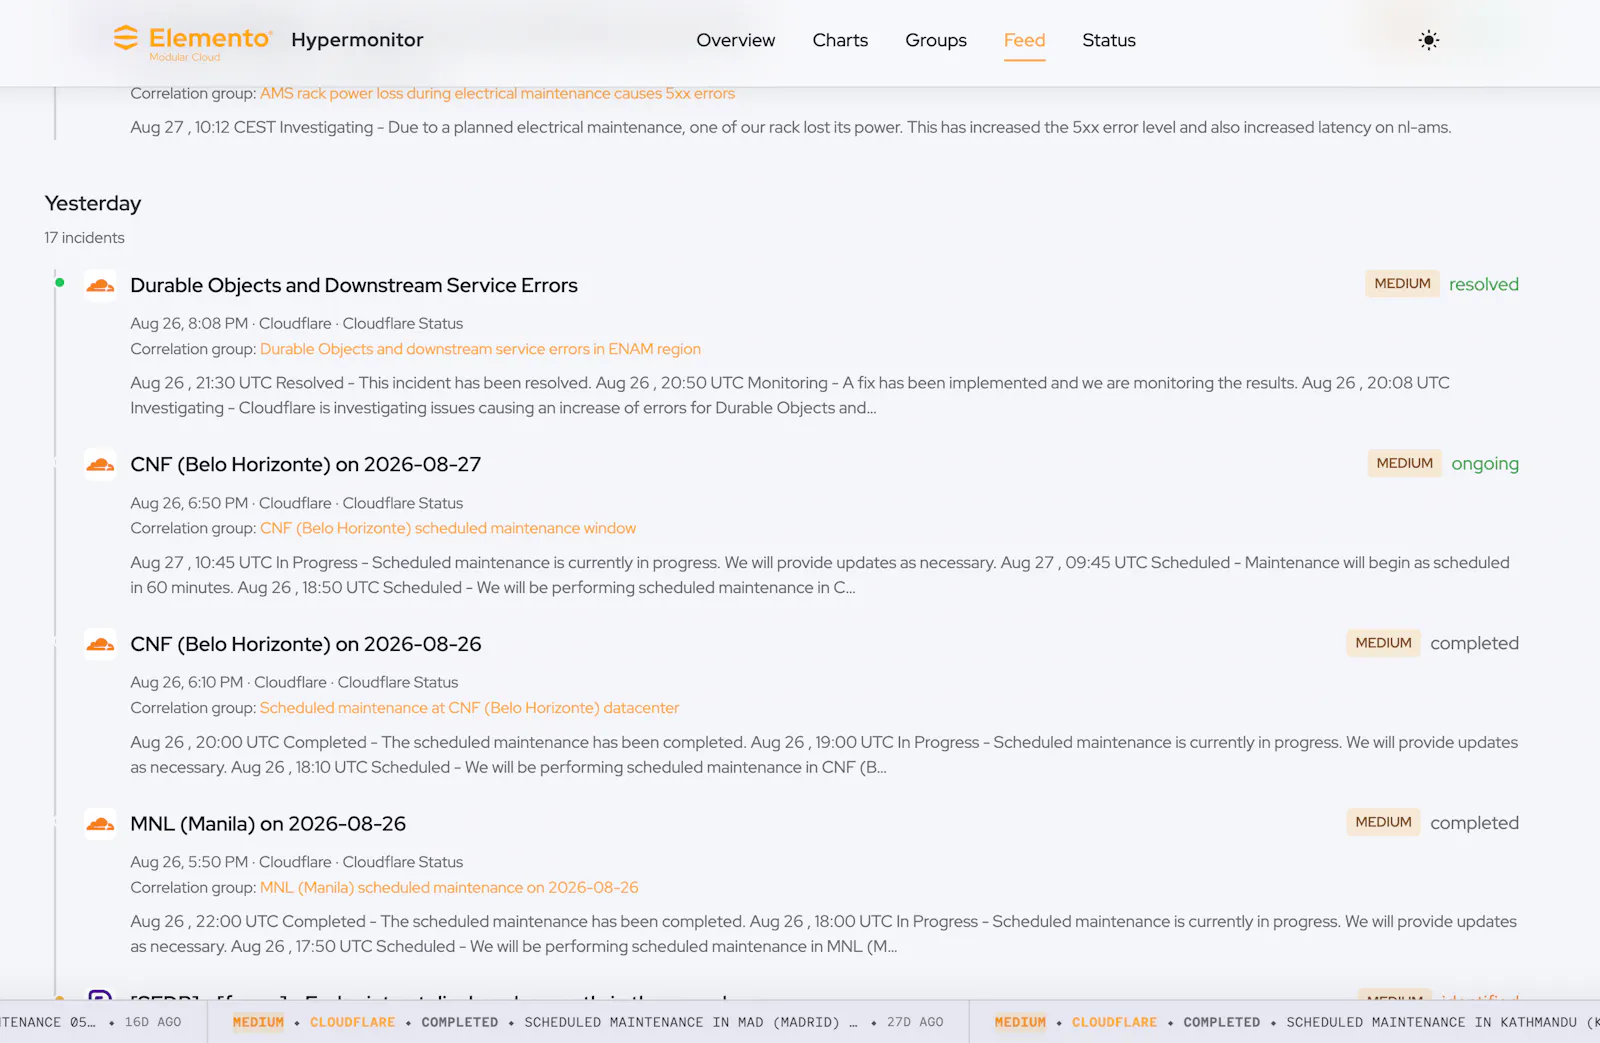Click 'Aug 26, 6:50 PM · Cloudflare' metadata line
Viewport: 1600px width, 1043px height.
tap(297, 503)
